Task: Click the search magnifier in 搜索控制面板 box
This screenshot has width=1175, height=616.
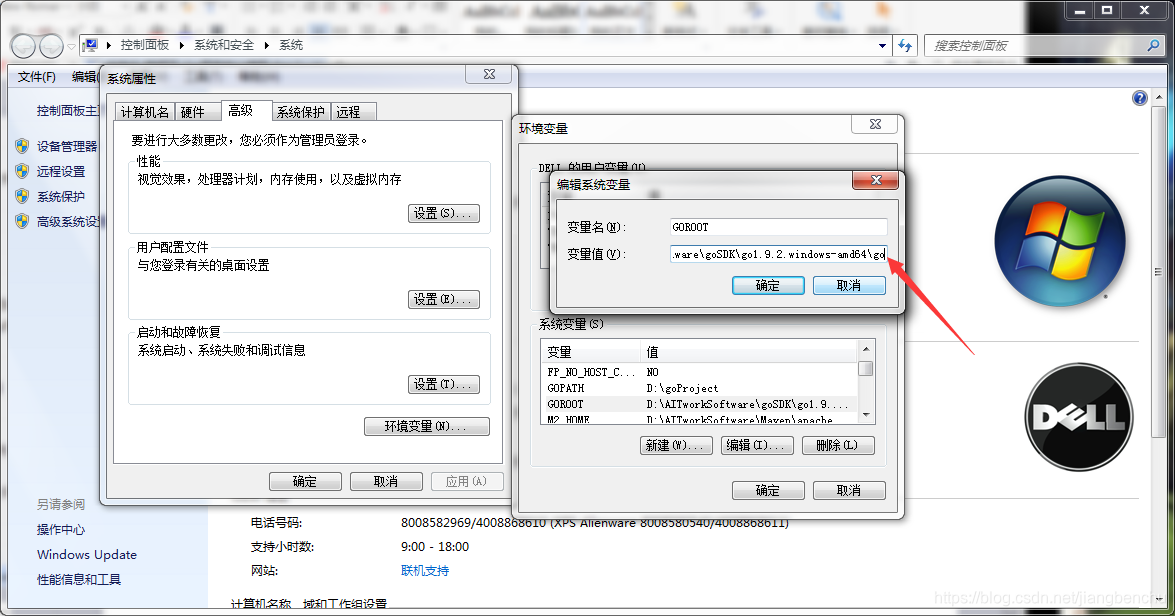Action: 1153,45
